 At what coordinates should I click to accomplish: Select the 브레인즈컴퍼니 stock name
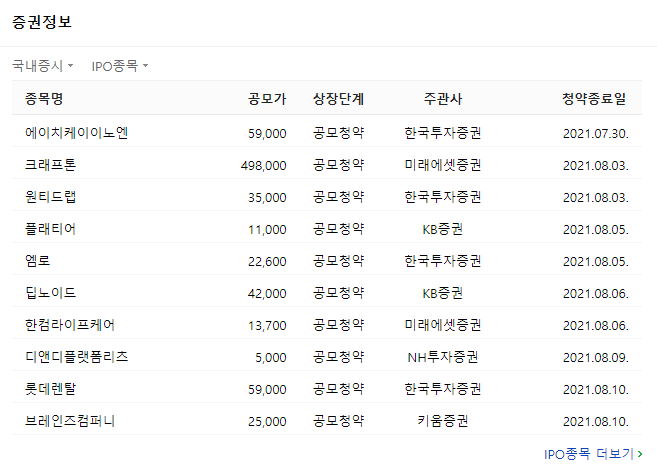click(70, 421)
